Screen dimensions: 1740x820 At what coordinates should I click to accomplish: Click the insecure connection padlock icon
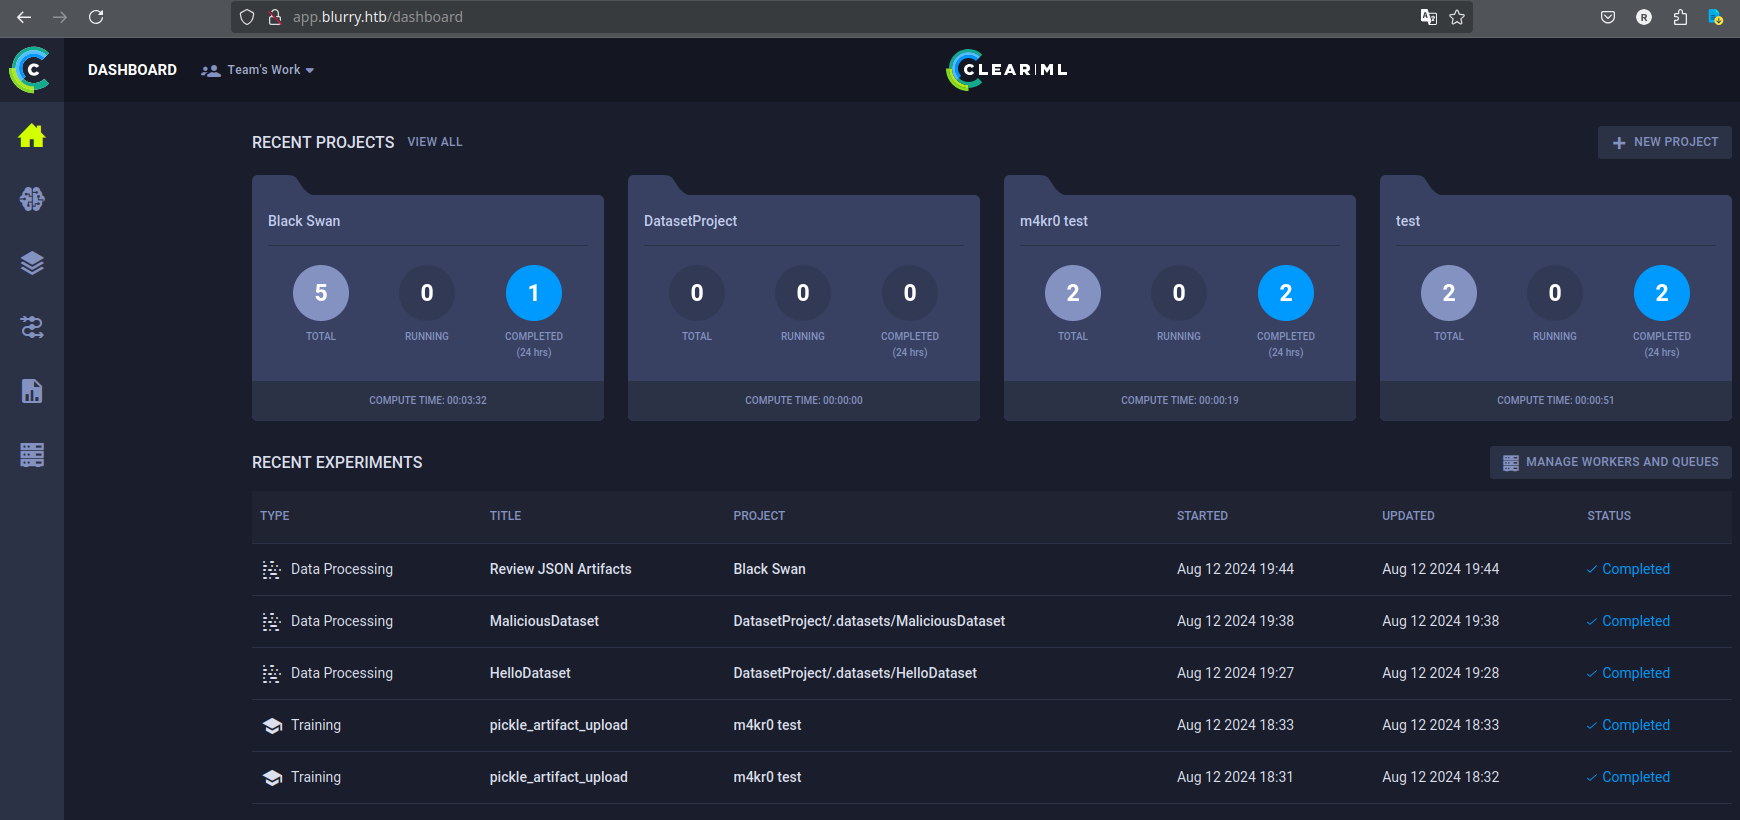click(275, 17)
